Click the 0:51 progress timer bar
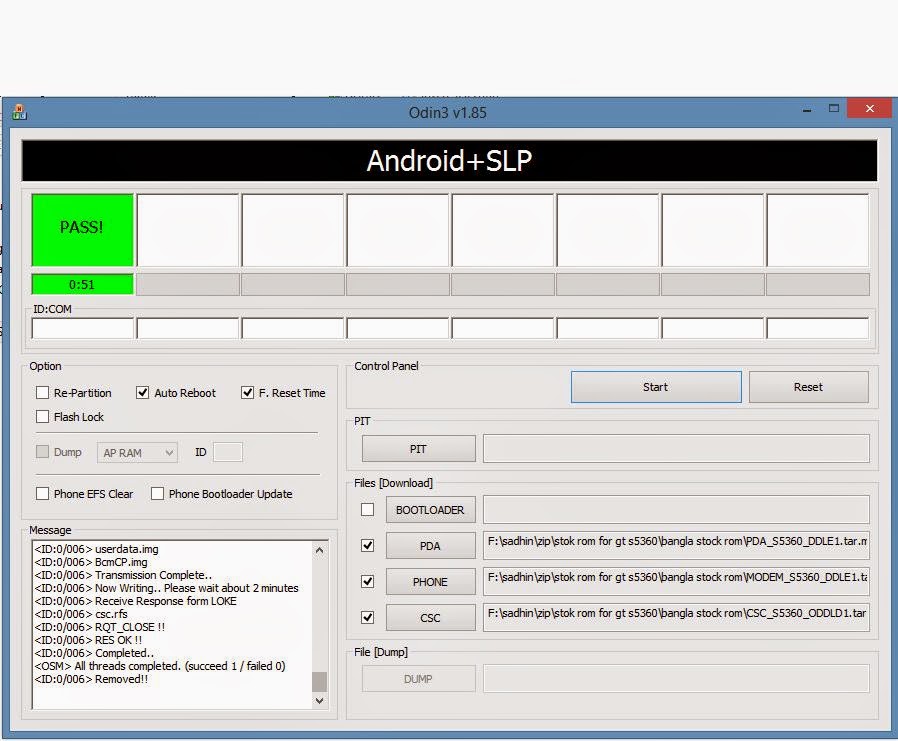Viewport: 898px width, 741px height. coord(82,285)
